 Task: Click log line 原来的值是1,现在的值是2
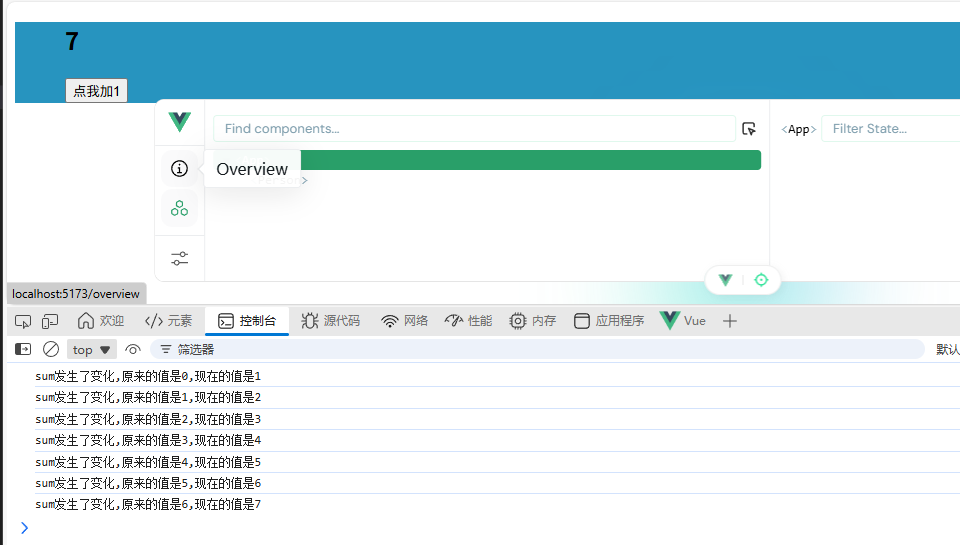[x=148, y=397]
